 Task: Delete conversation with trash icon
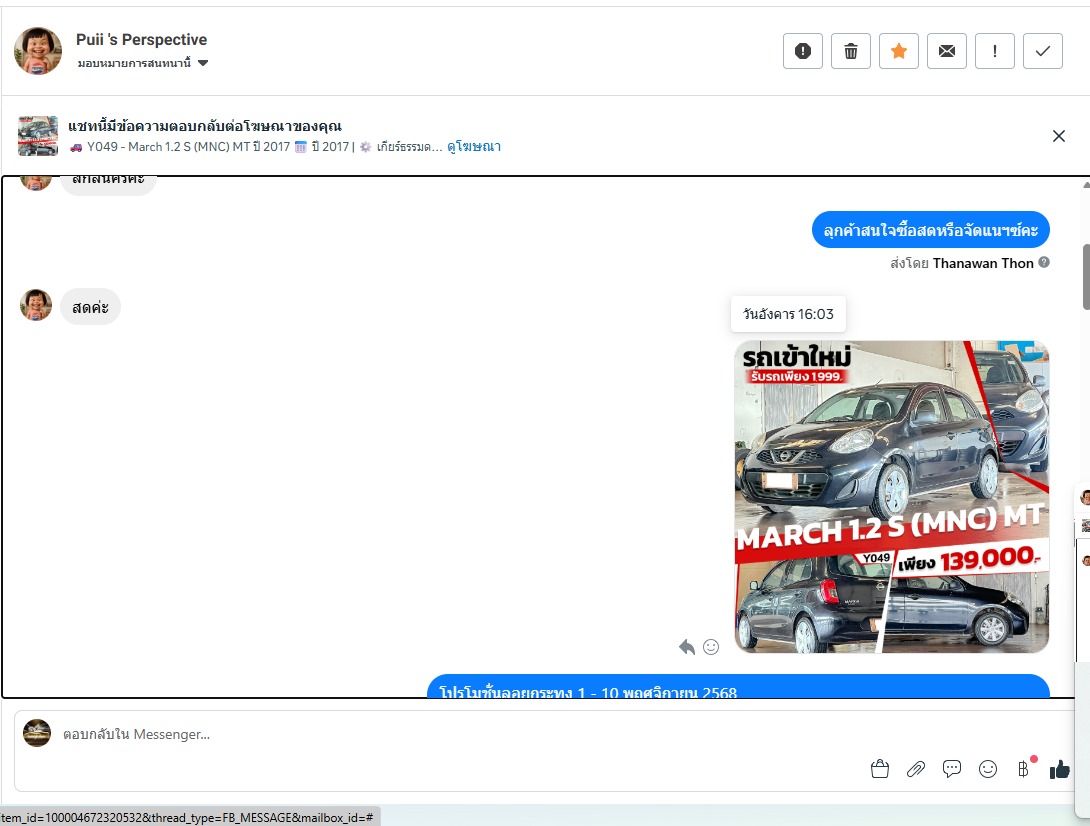(x=851, y=51)
